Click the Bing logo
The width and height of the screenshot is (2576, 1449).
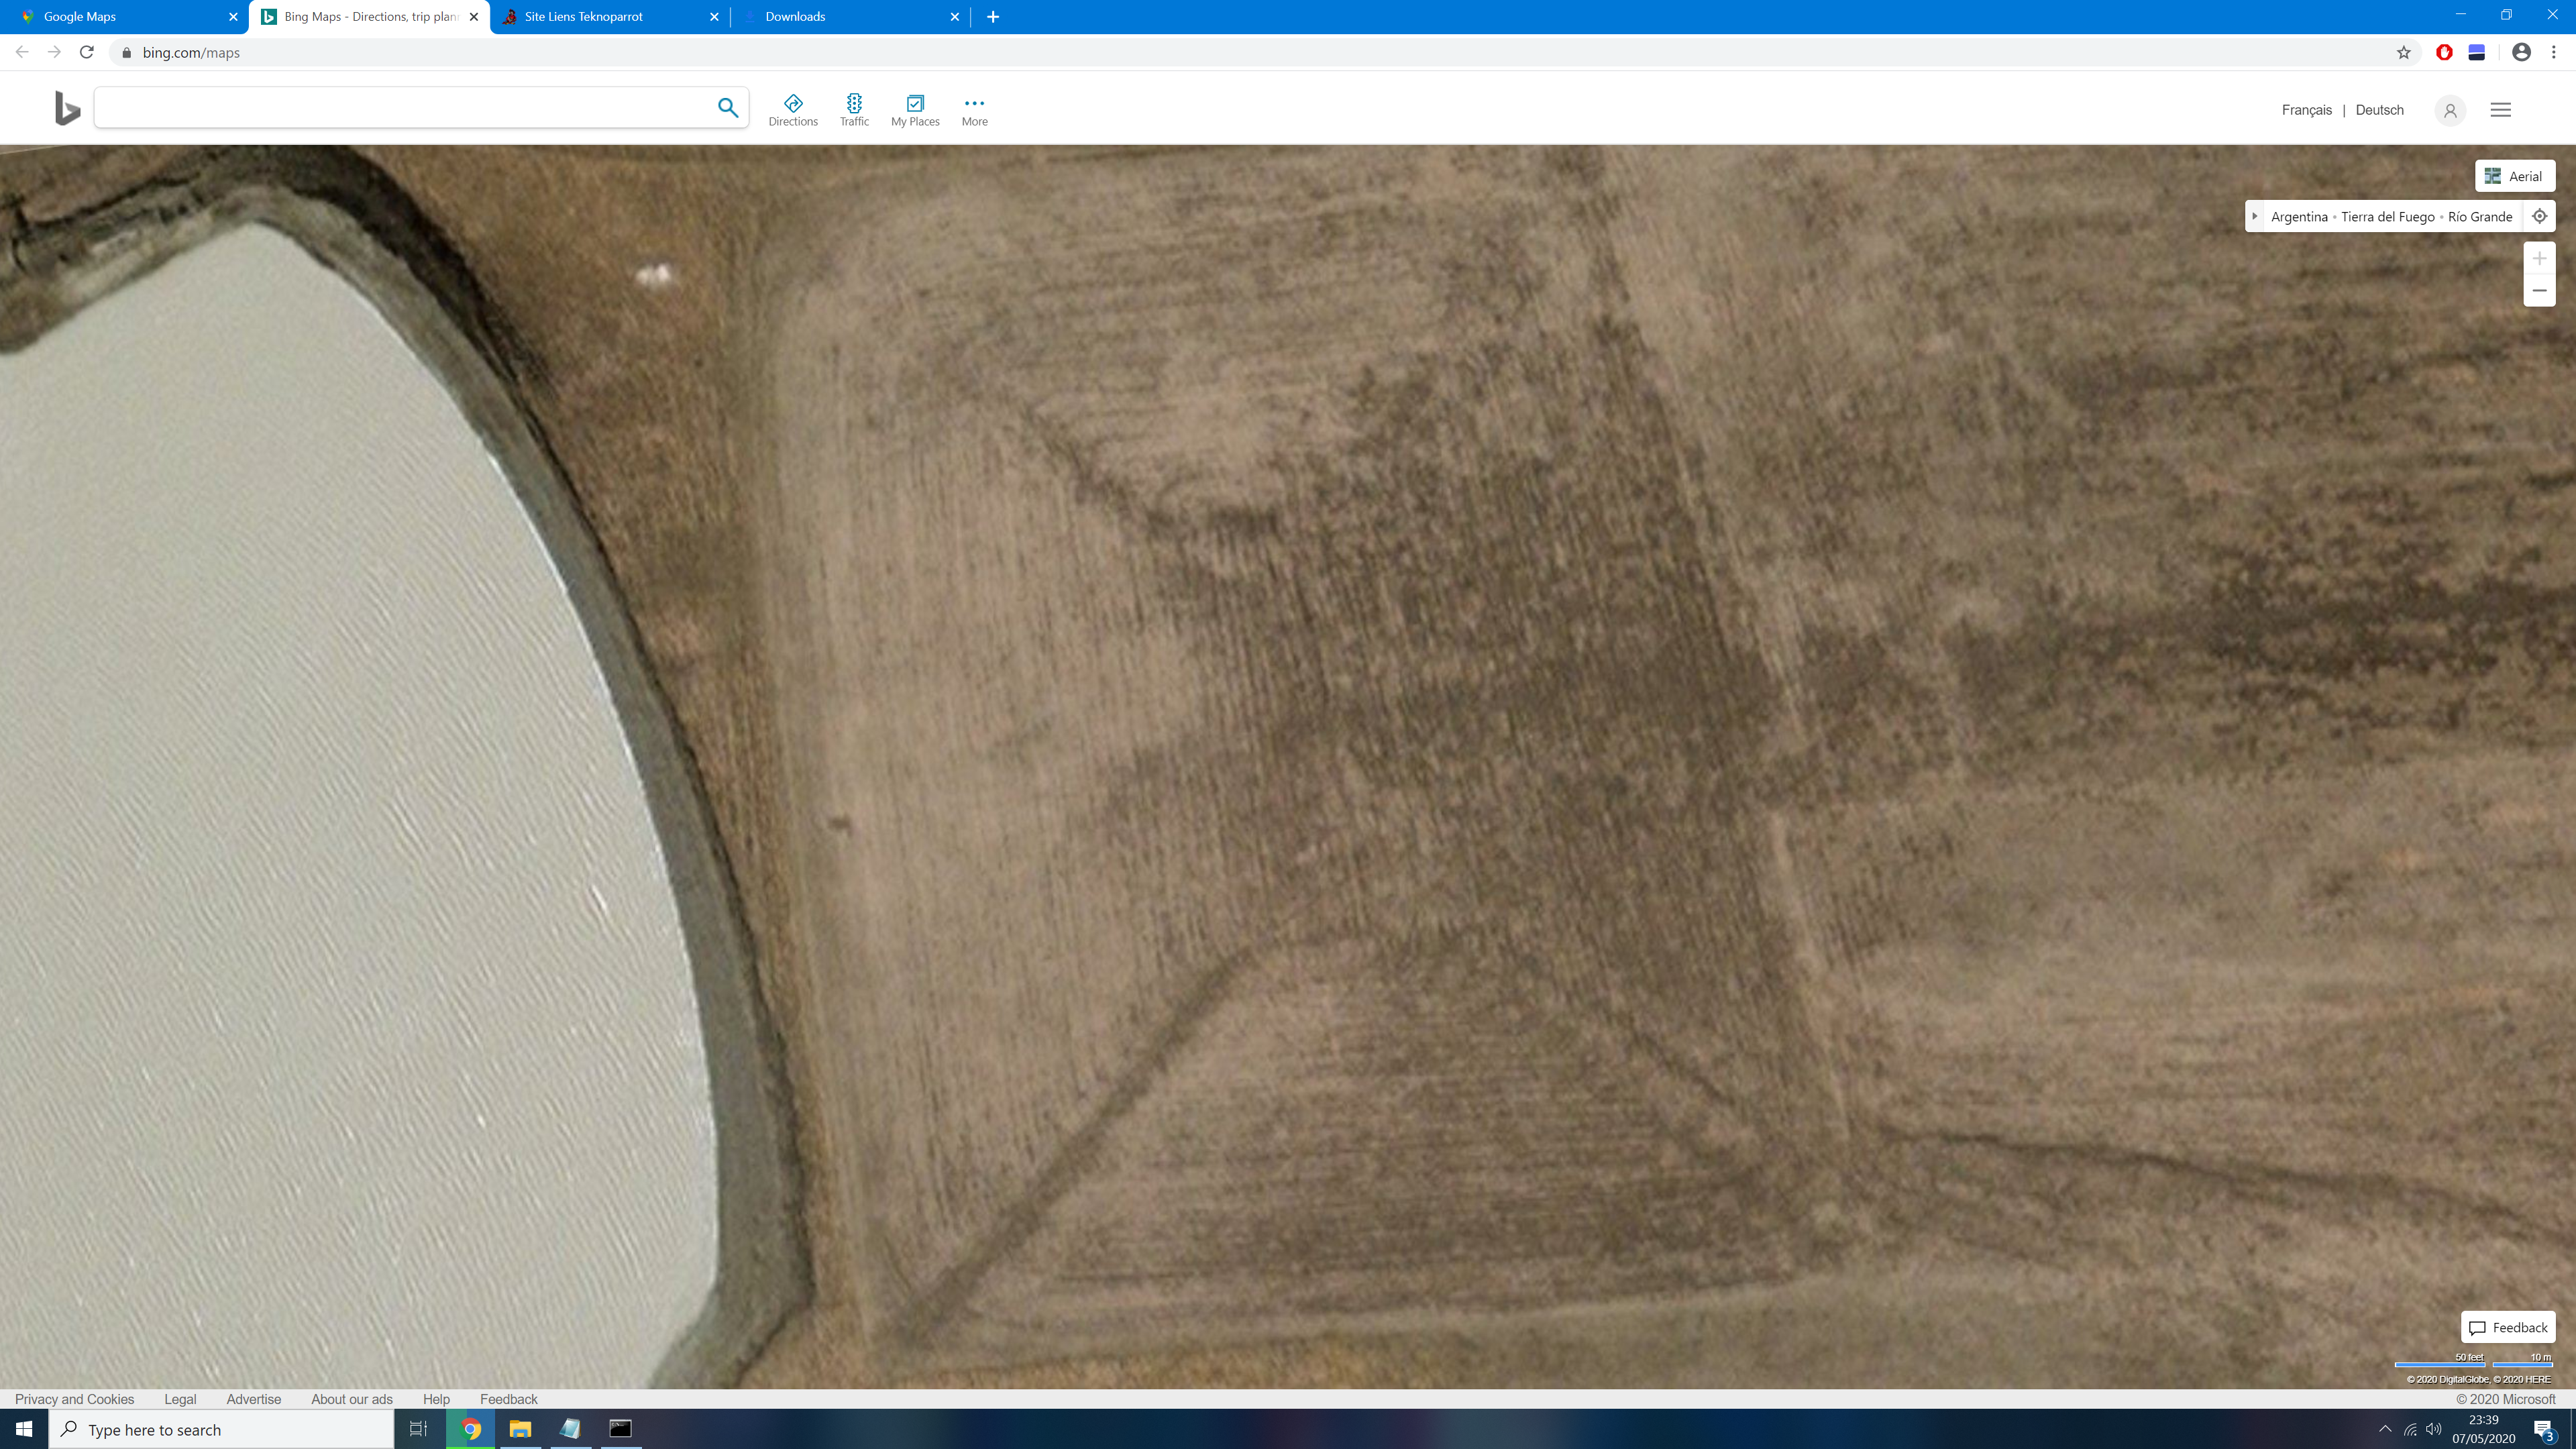(x=67, y=108)
